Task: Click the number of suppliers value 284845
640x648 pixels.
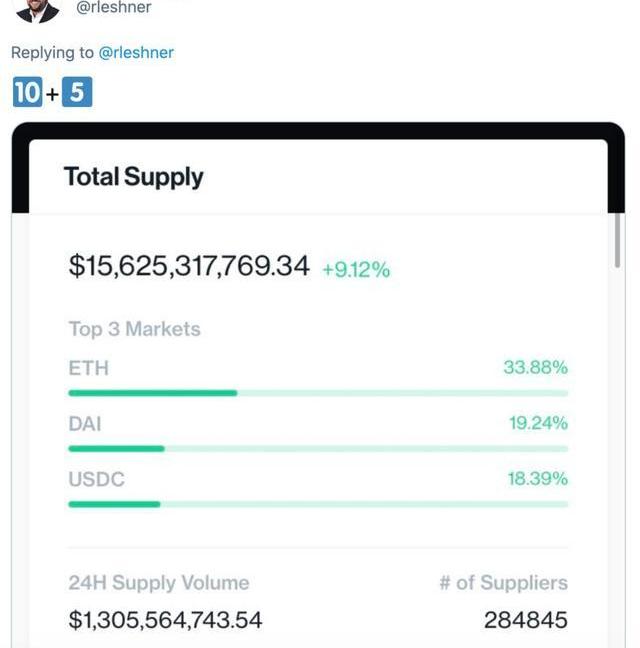Action: pyautogui.click(x=525, y=620)
